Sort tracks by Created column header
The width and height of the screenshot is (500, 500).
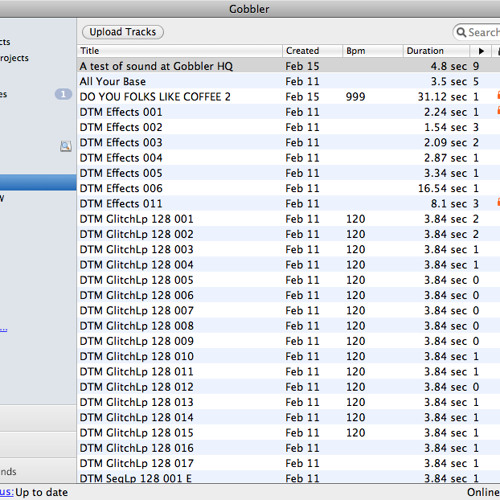(312, 51)
